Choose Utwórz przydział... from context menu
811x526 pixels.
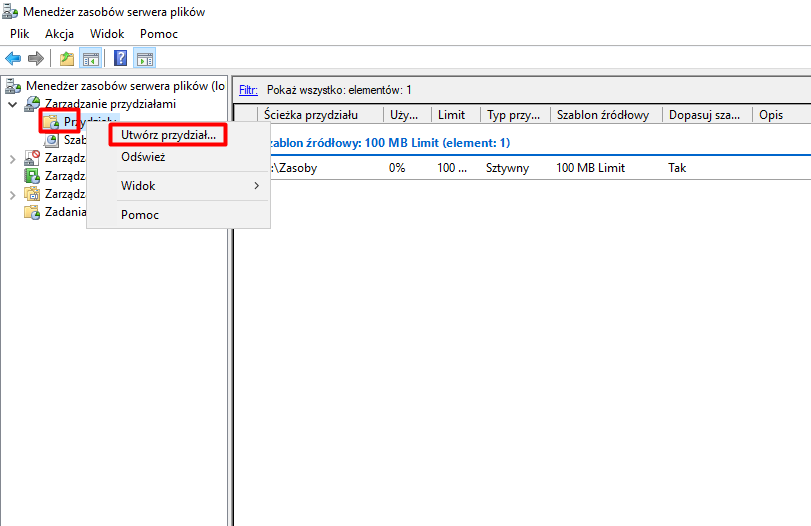pyautogui.click(x=167, y=134)
